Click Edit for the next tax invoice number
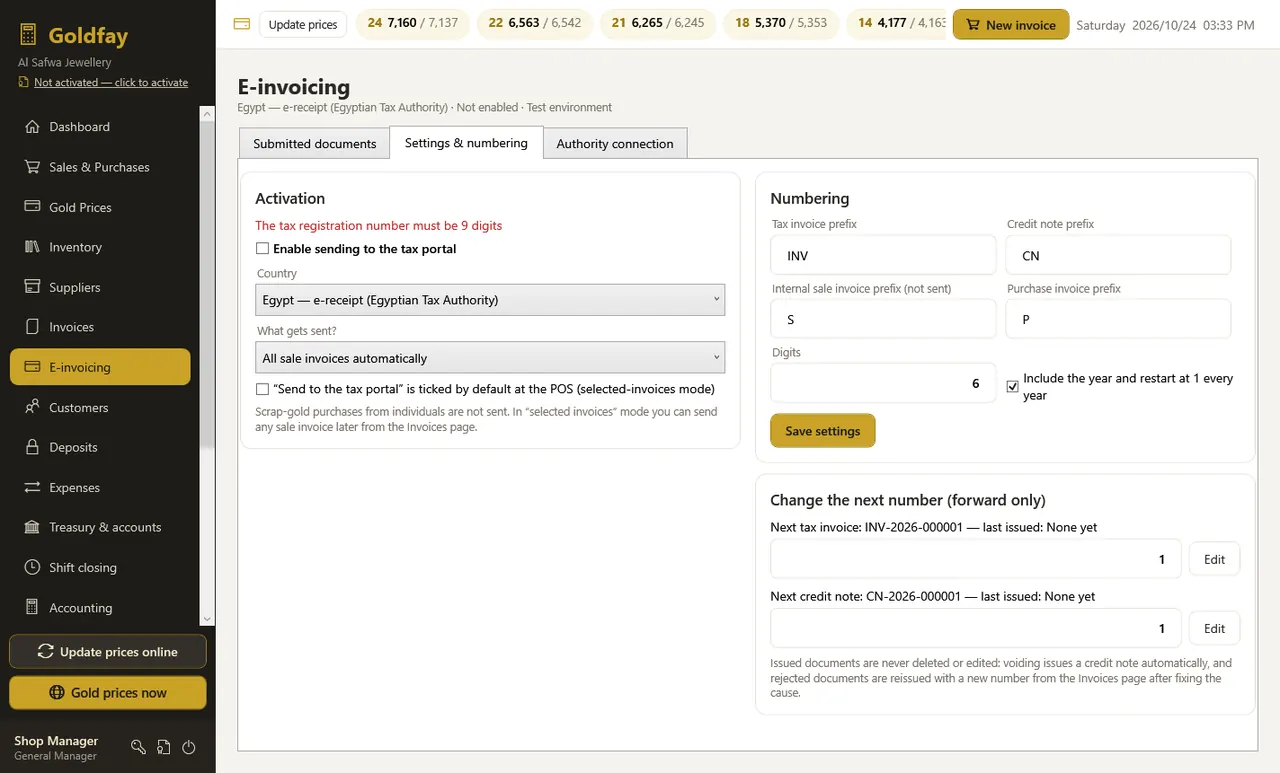 1214,559
